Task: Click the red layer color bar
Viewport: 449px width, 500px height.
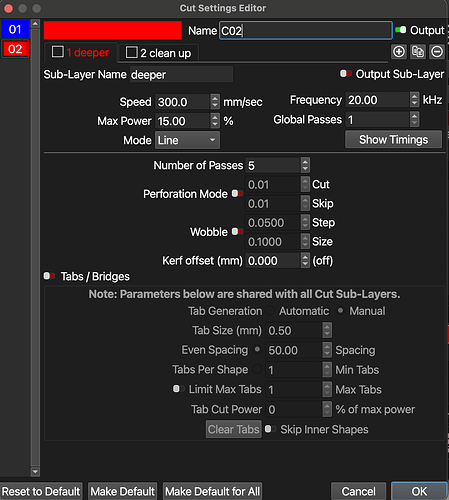Action: point(113,30)
